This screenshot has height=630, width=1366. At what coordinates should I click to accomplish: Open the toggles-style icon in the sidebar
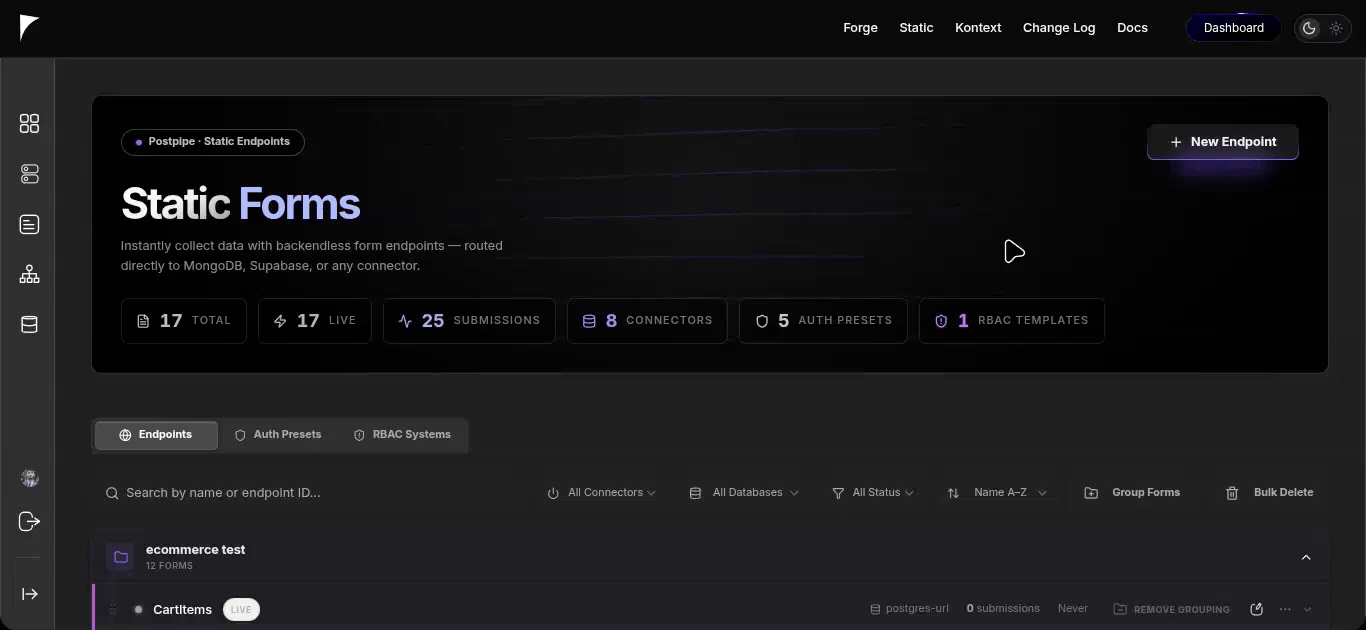tap(29, 174)
